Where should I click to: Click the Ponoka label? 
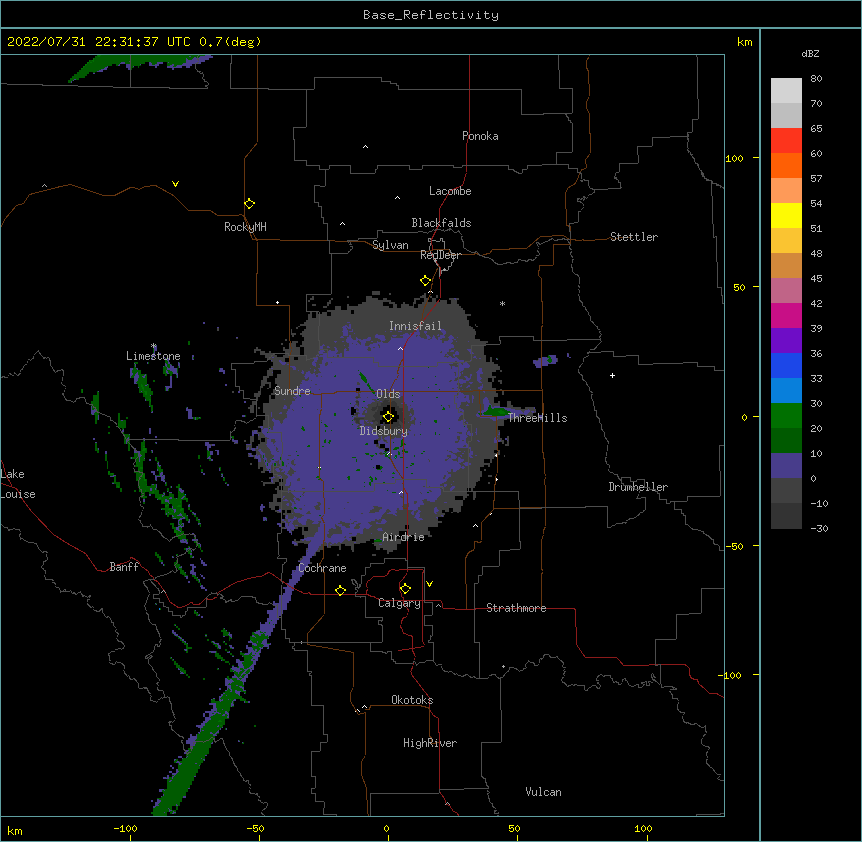[x=480, y=136]
